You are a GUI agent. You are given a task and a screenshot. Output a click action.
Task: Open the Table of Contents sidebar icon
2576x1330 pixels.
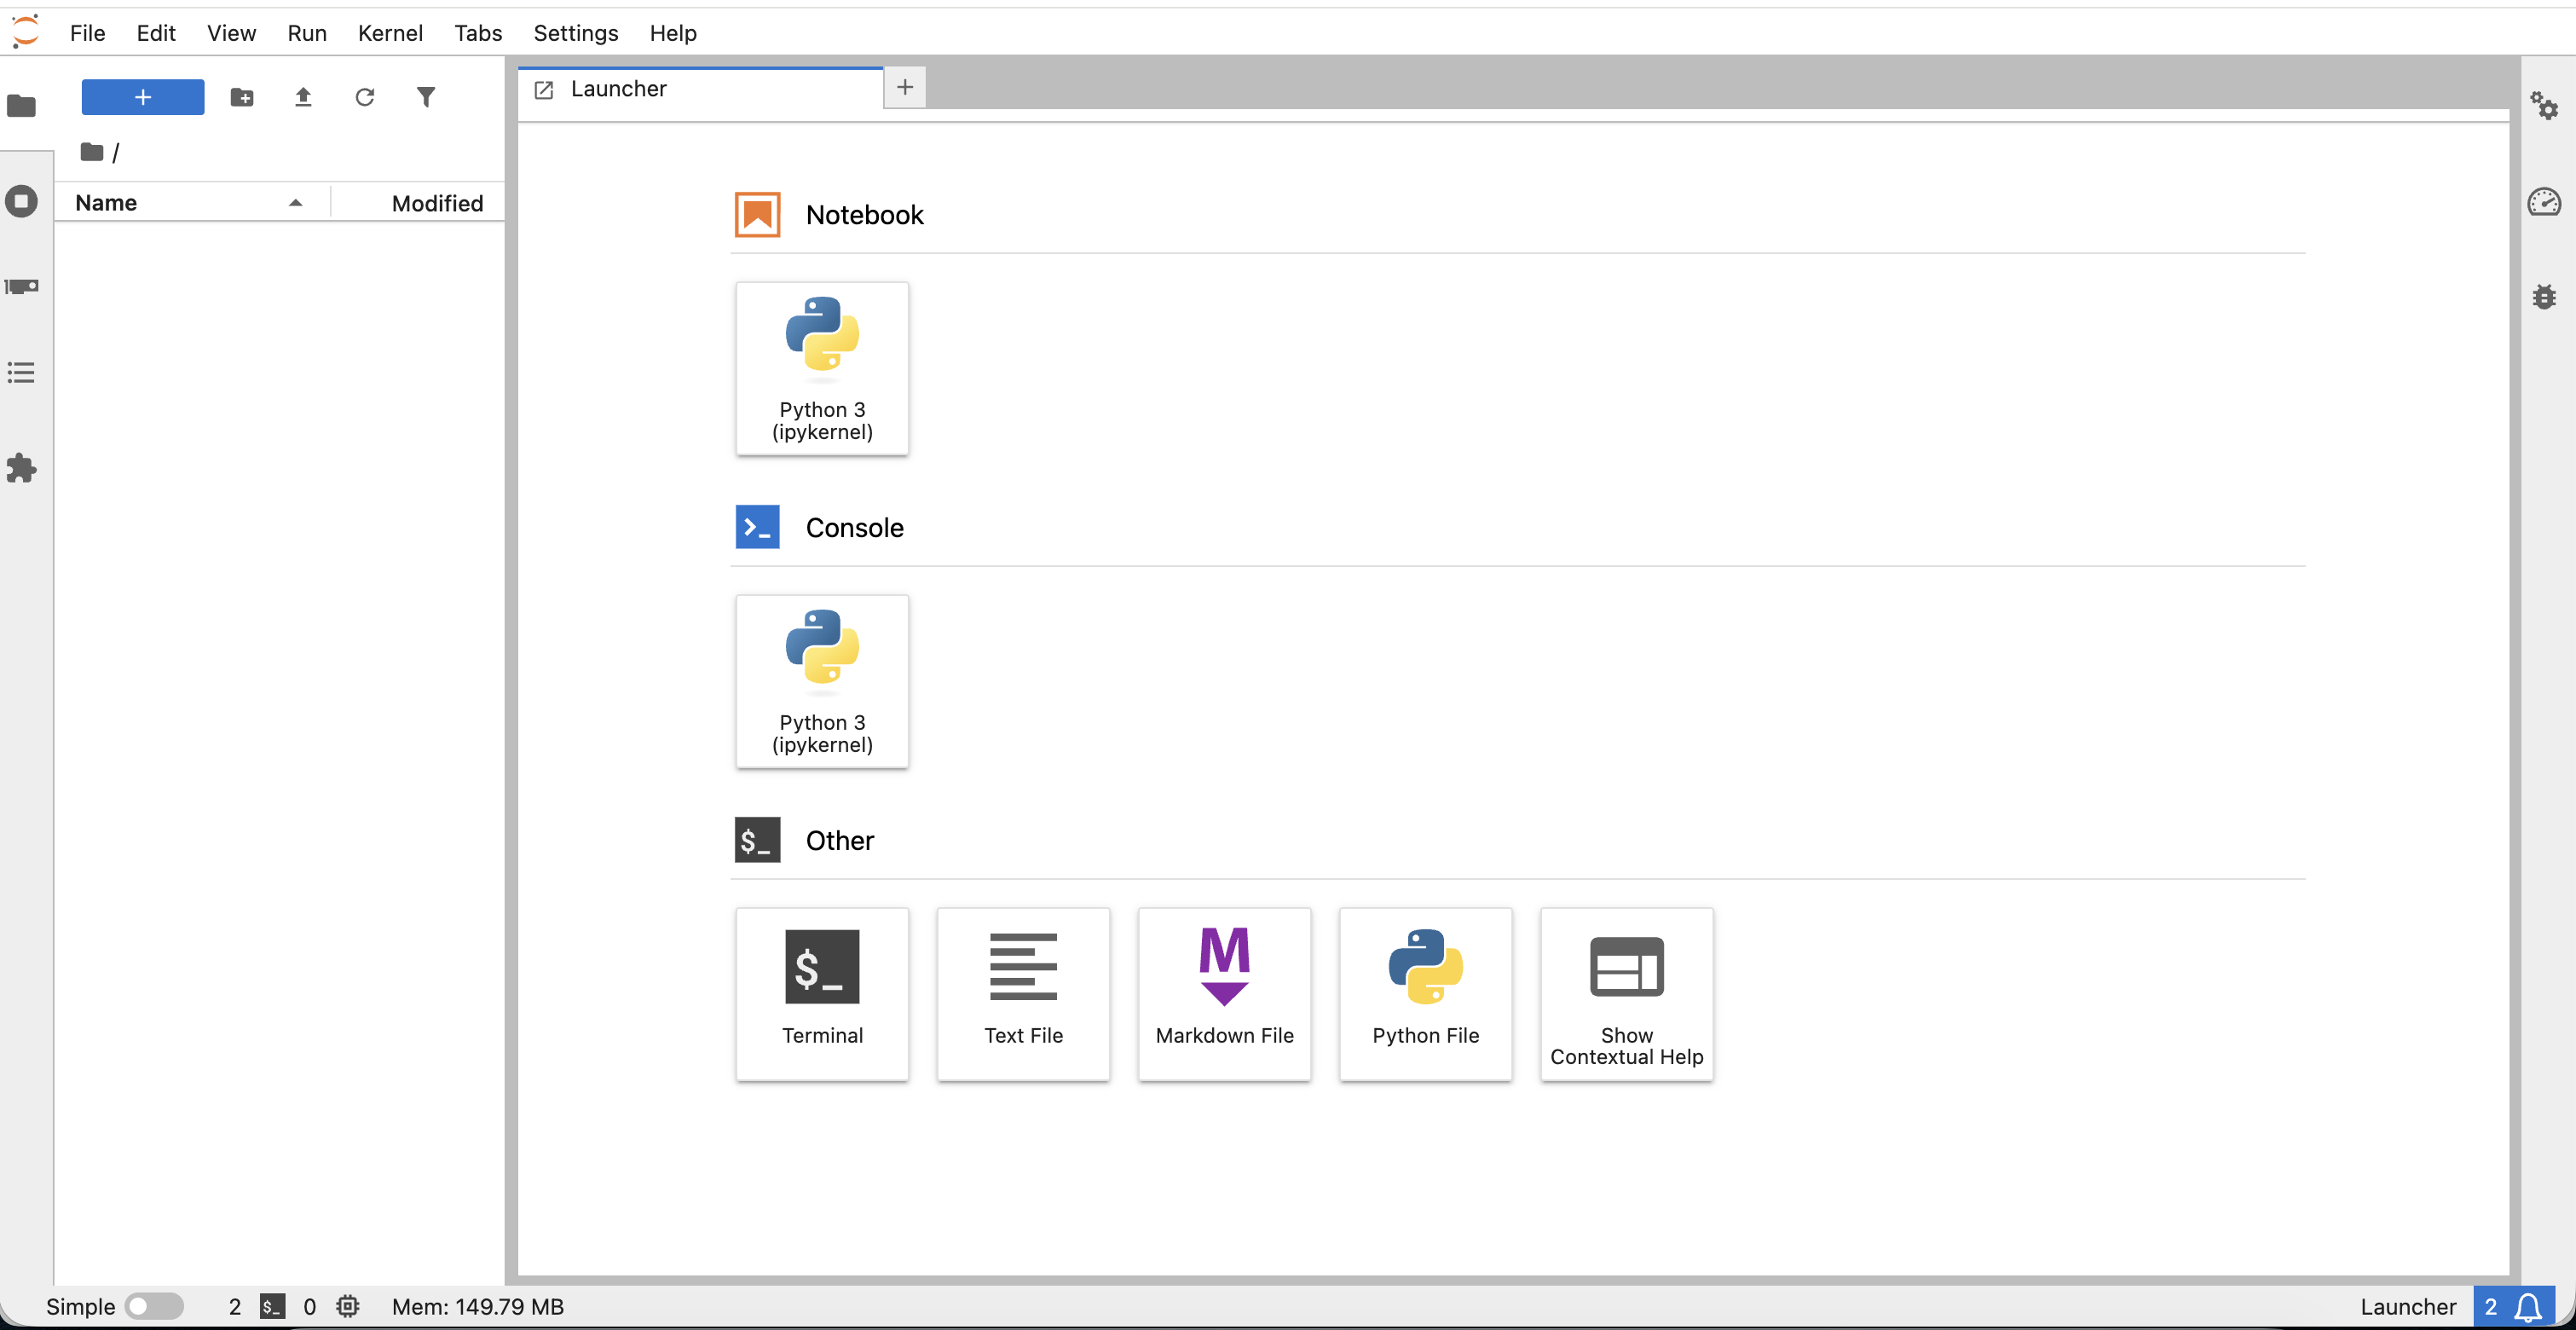[x=21, y=373]
